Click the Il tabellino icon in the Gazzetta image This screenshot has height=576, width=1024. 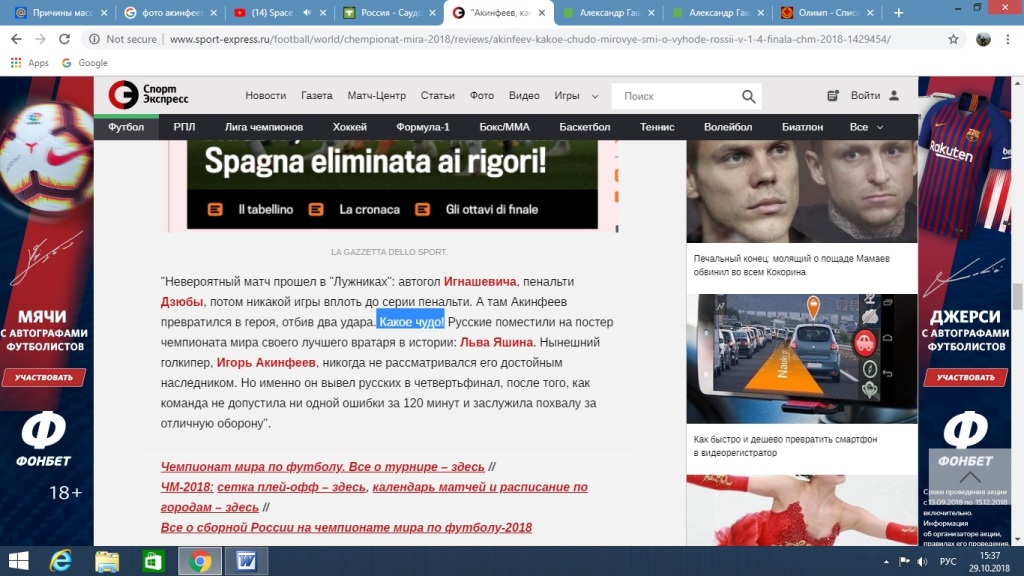(x=215, y=210)
